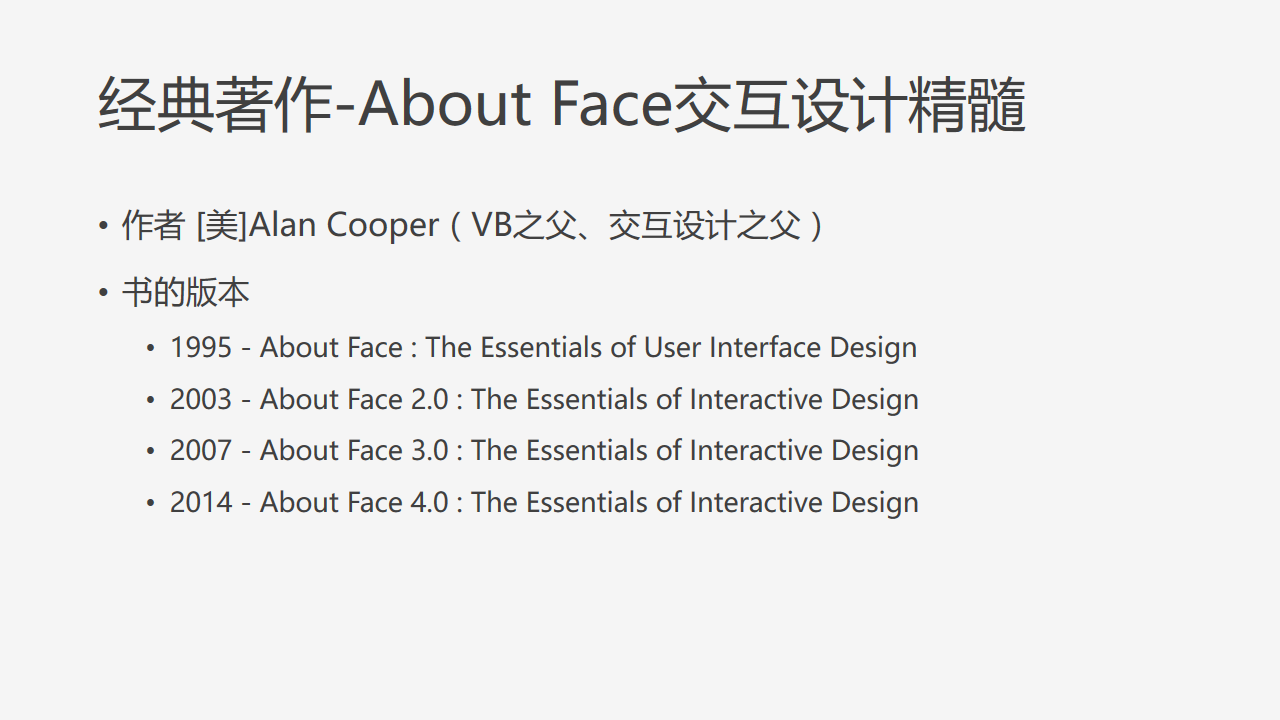Click the "About Face 2.0" text
Viewport: 1280px width, 720px height.
pos(354,400)
